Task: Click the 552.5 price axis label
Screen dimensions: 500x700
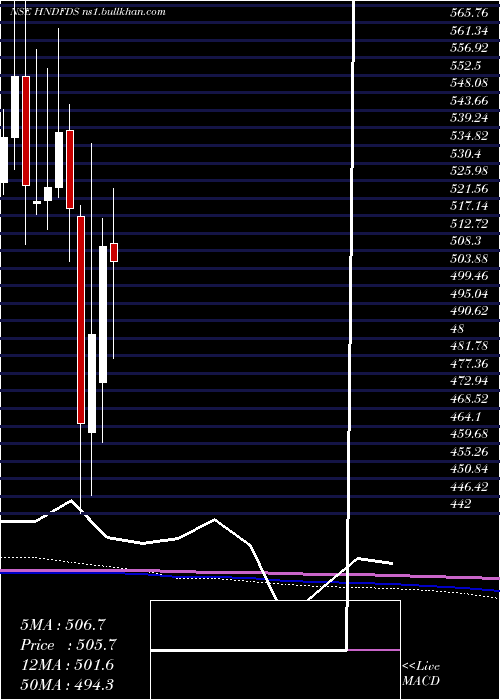Action: (x=465, y=66)
